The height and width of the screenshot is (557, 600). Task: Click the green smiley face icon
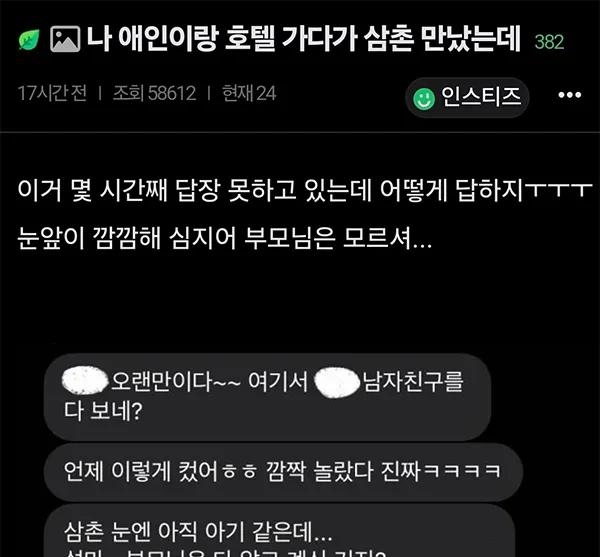tap(424, 99)
